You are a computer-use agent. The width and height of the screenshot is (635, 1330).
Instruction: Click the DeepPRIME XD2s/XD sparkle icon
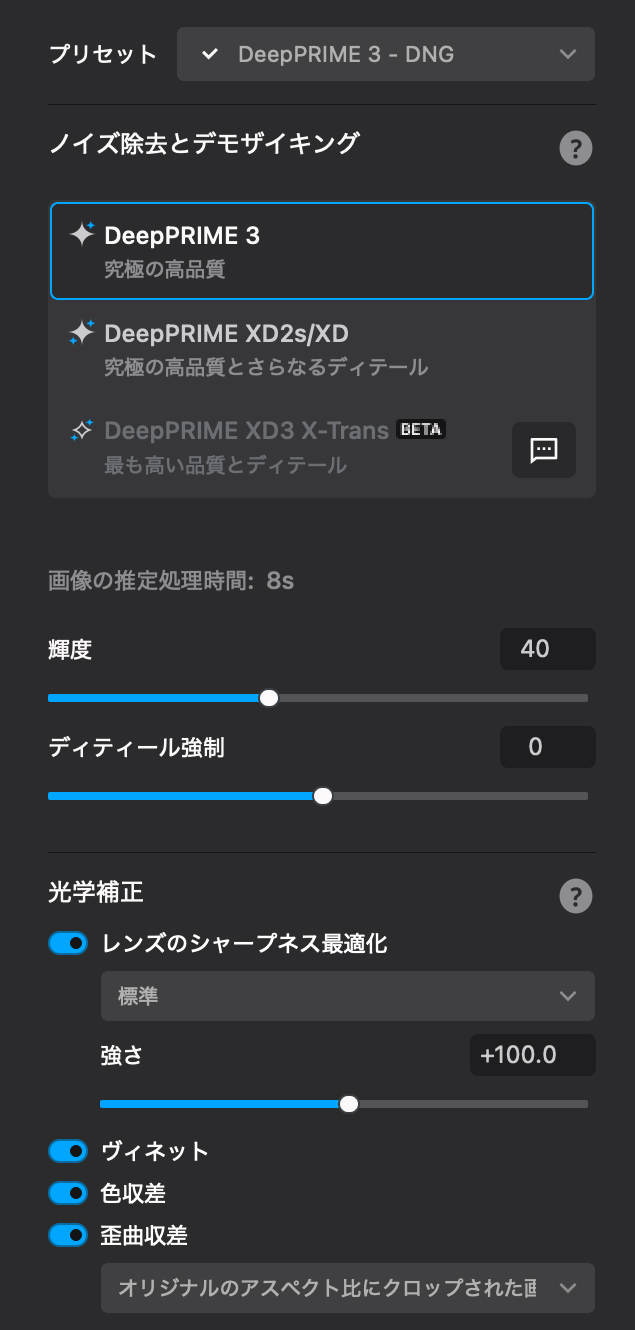83,331
